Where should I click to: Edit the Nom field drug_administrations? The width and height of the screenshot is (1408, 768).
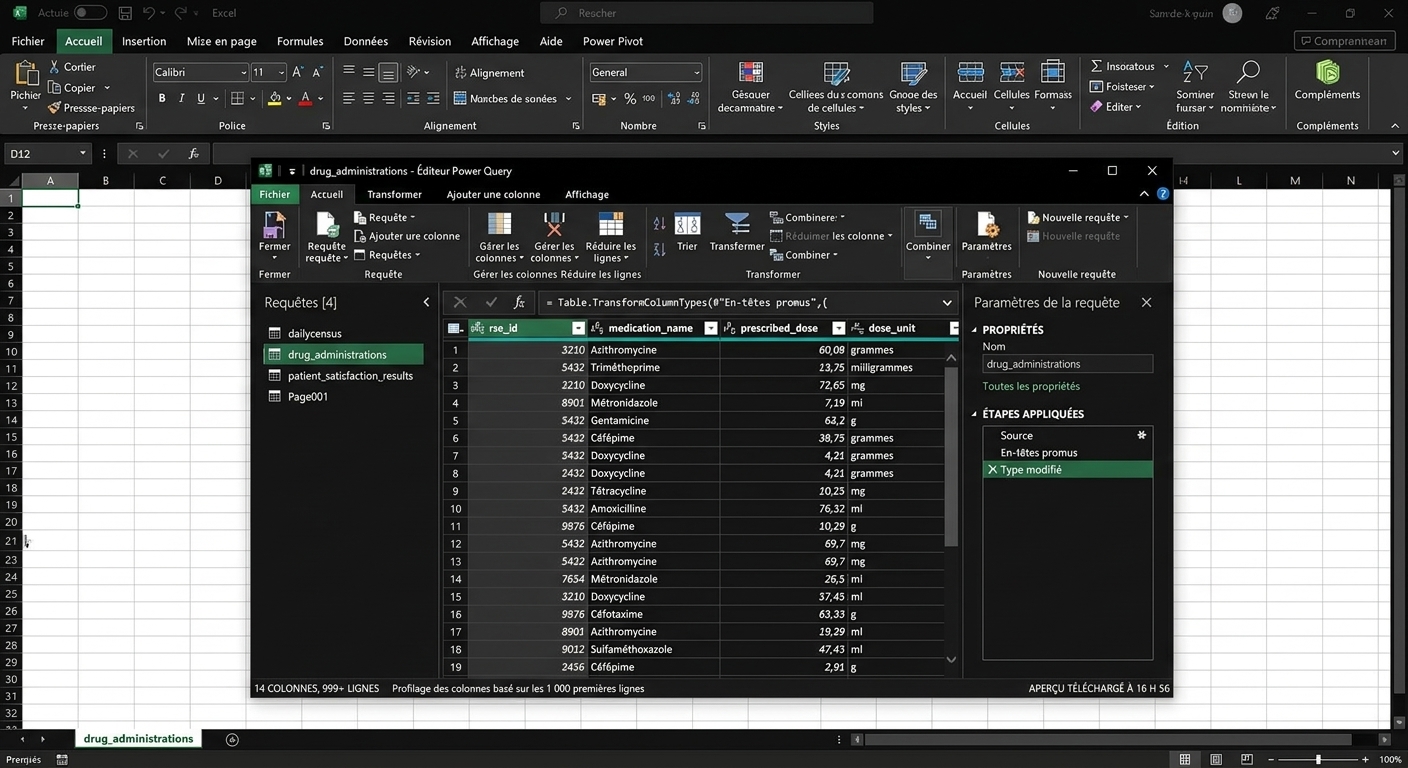(1067, 364)
